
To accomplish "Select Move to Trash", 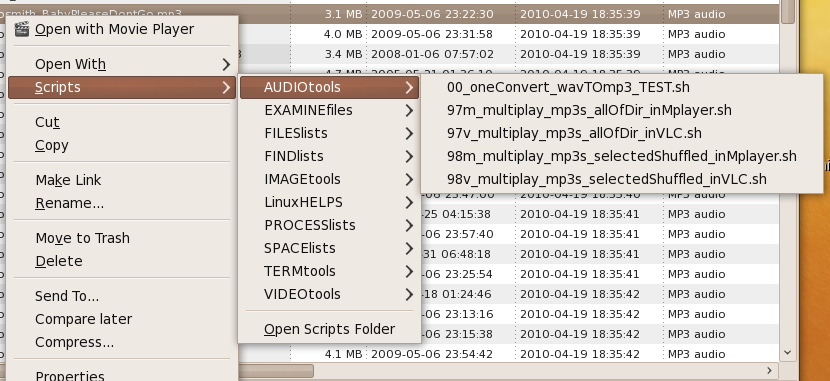I will pos(83,238).
